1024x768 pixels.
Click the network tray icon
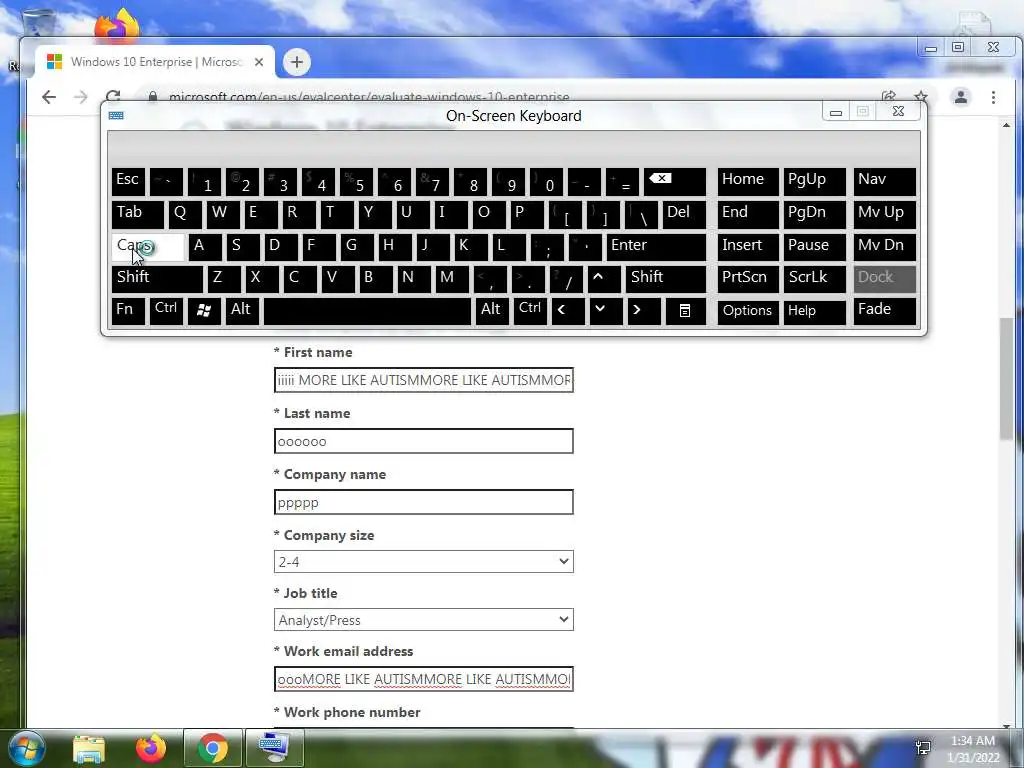pos(923,748)
